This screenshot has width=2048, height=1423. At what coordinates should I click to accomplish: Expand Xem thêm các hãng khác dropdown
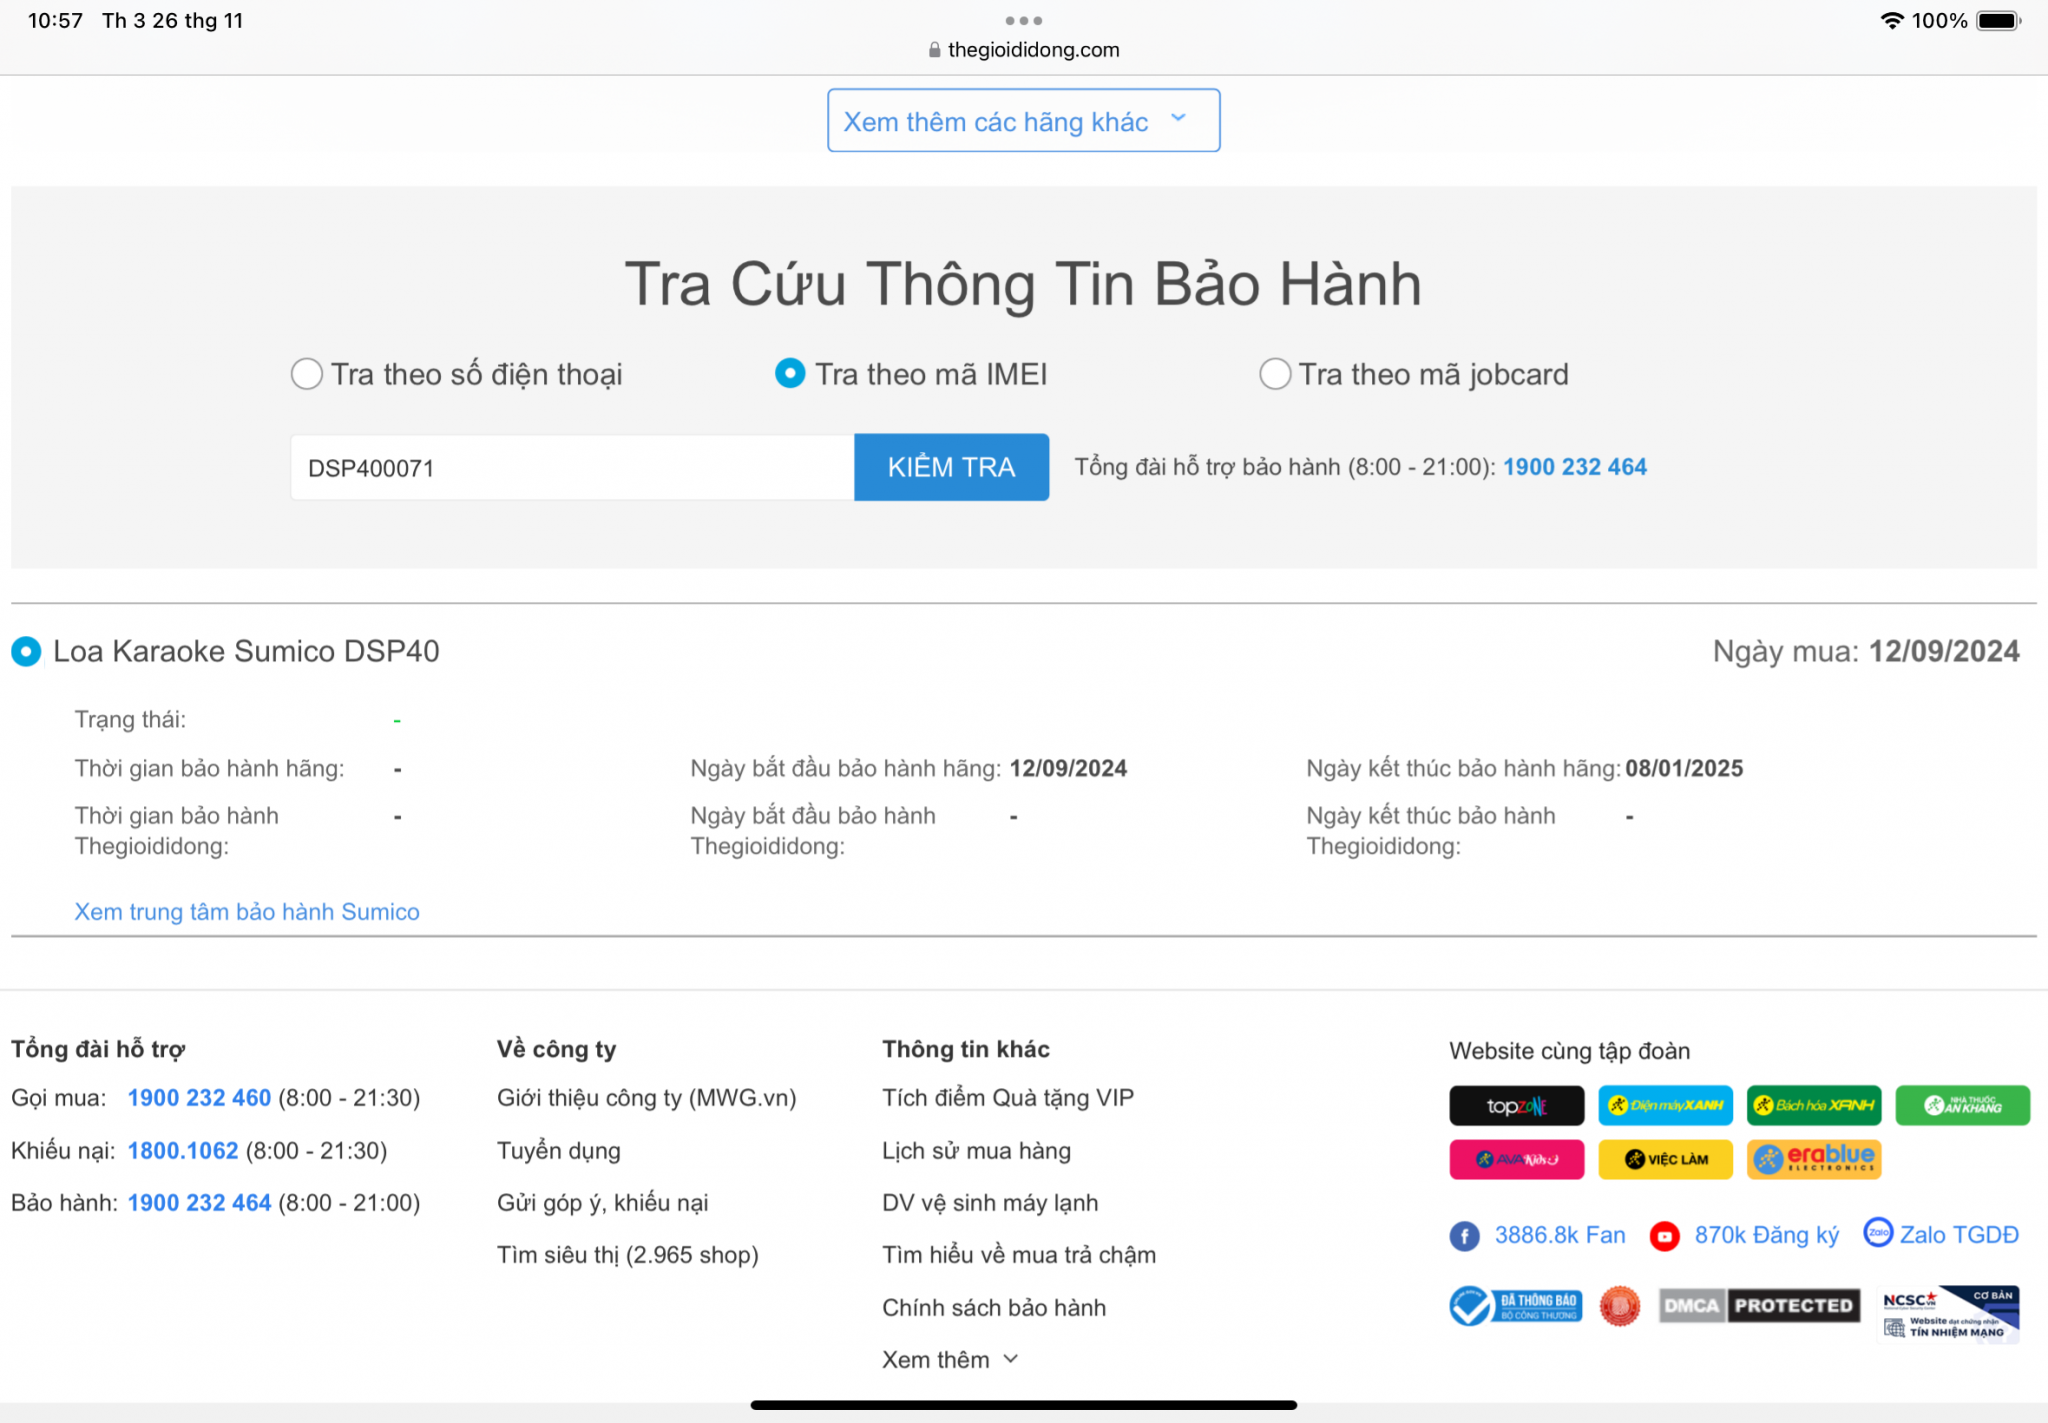[1023, 120]
